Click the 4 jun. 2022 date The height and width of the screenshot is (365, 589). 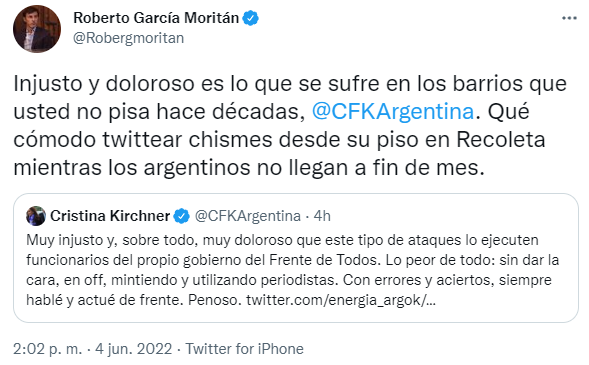(133, 349)
